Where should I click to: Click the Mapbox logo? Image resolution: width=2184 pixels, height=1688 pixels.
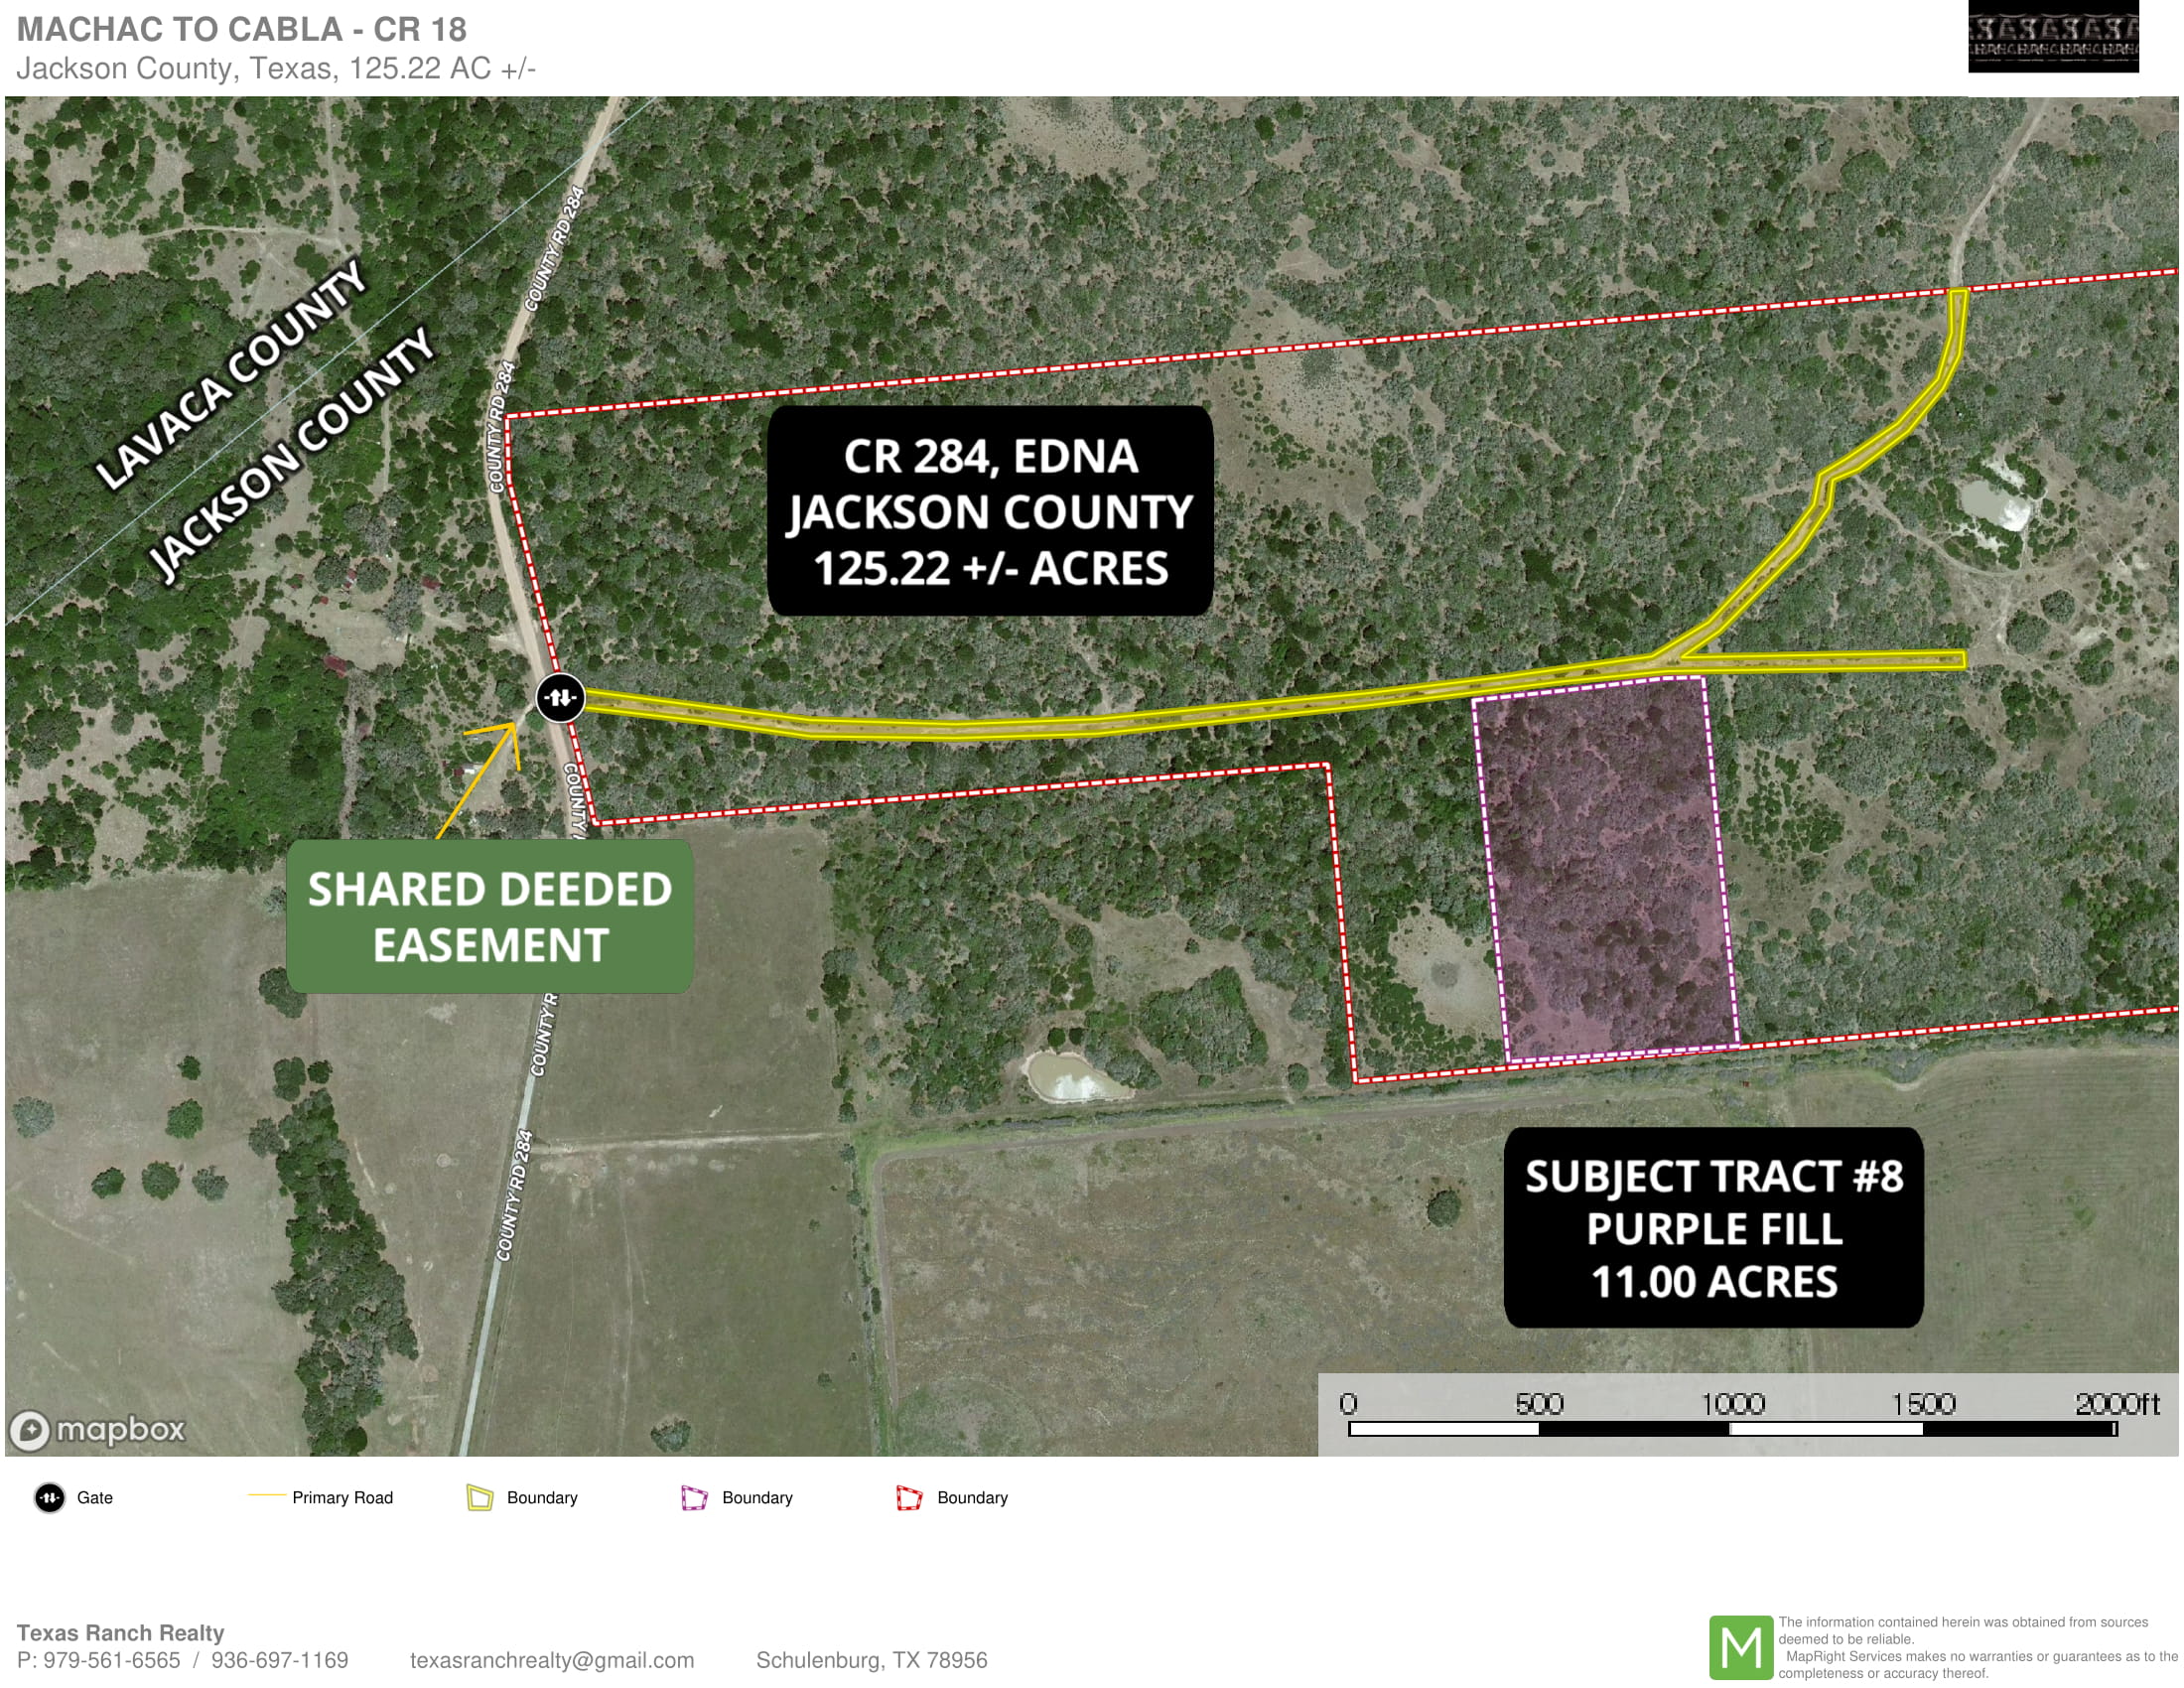click(97, 1429)
